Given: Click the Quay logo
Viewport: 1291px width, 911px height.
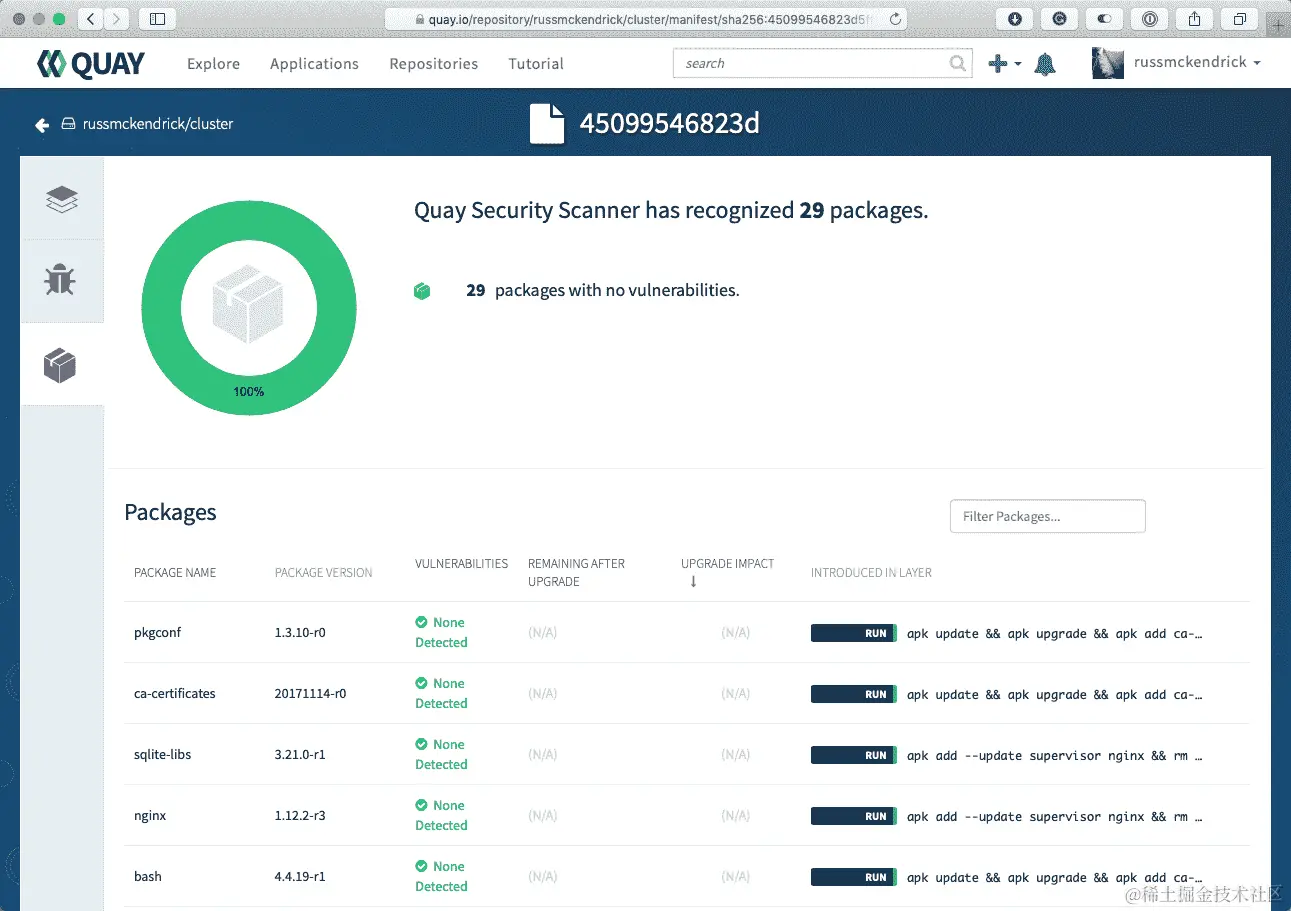Looking at the screenshot, I should (x=91, y=64).
